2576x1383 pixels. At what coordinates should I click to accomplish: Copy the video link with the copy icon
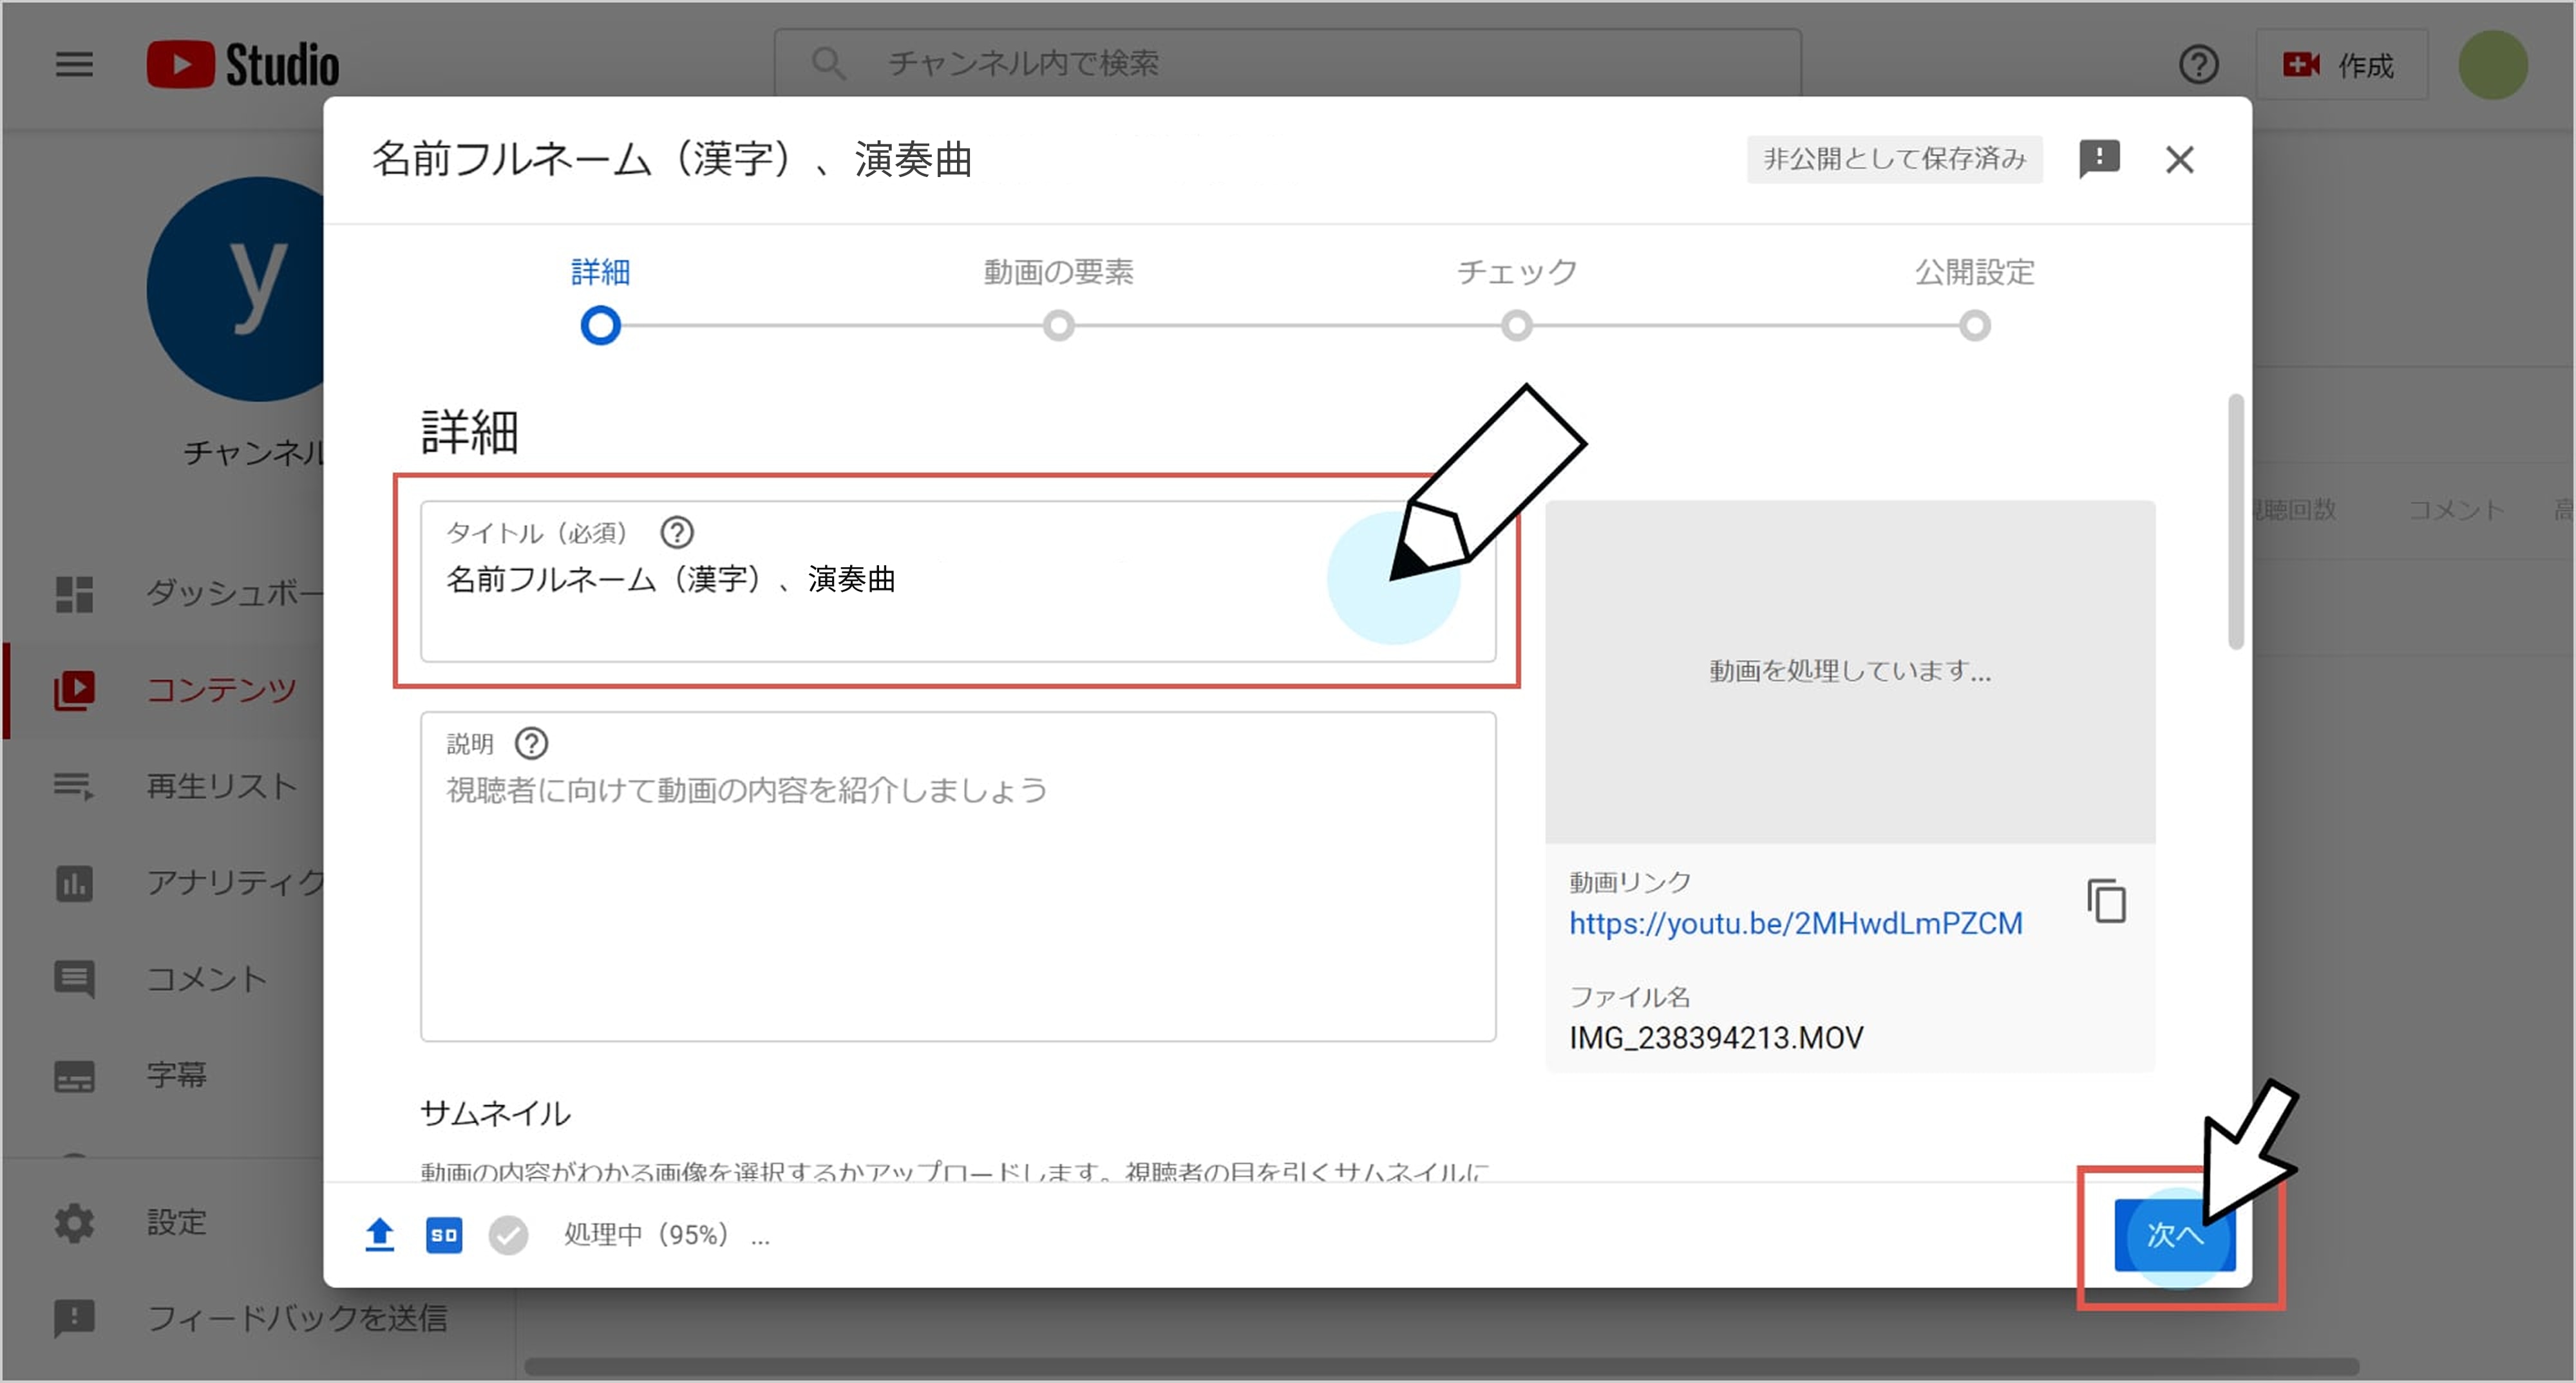pyautogui.click(x=2106, y=901)
